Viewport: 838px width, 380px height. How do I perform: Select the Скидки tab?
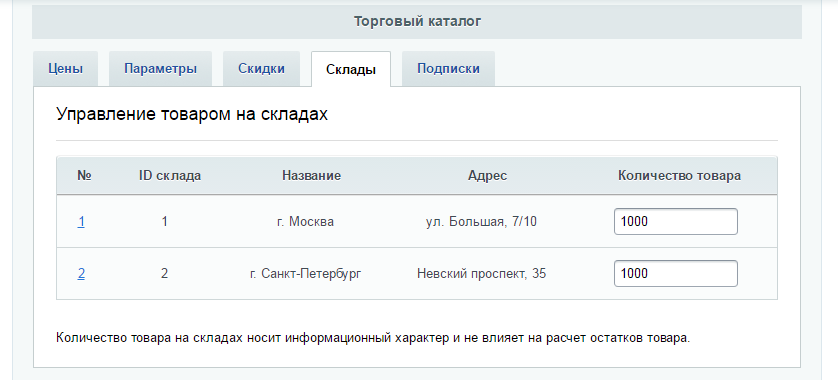(261, 69)
